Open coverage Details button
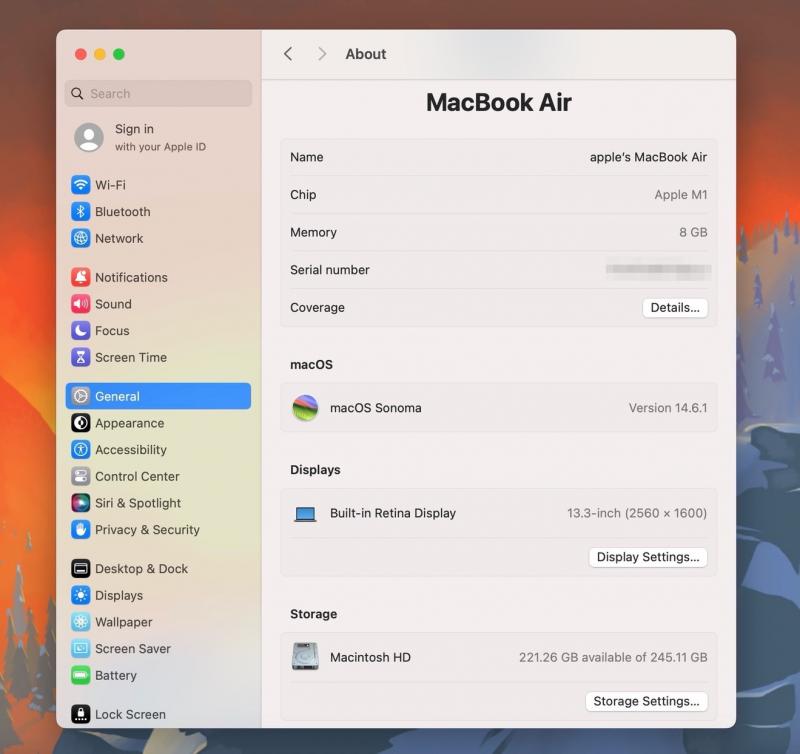The width and height of the screenshot is (800, 754). pos(674,308)
